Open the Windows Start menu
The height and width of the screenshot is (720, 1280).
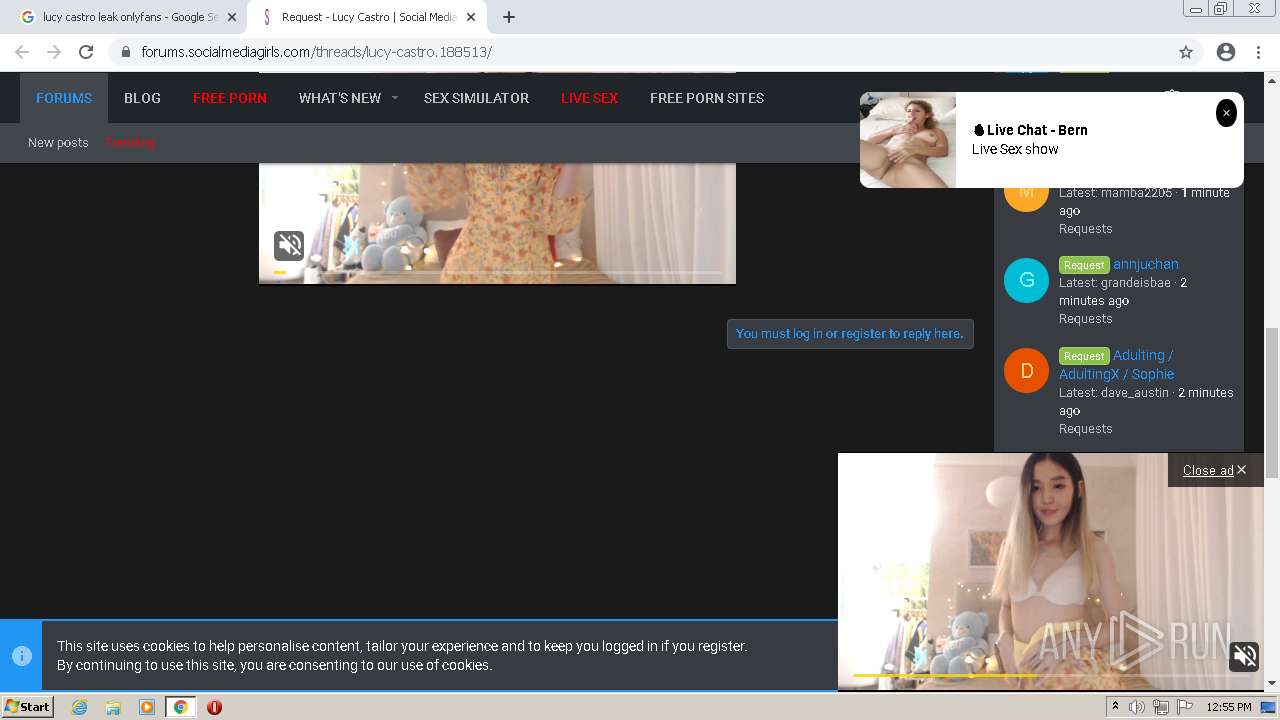[x=28, y=707]
